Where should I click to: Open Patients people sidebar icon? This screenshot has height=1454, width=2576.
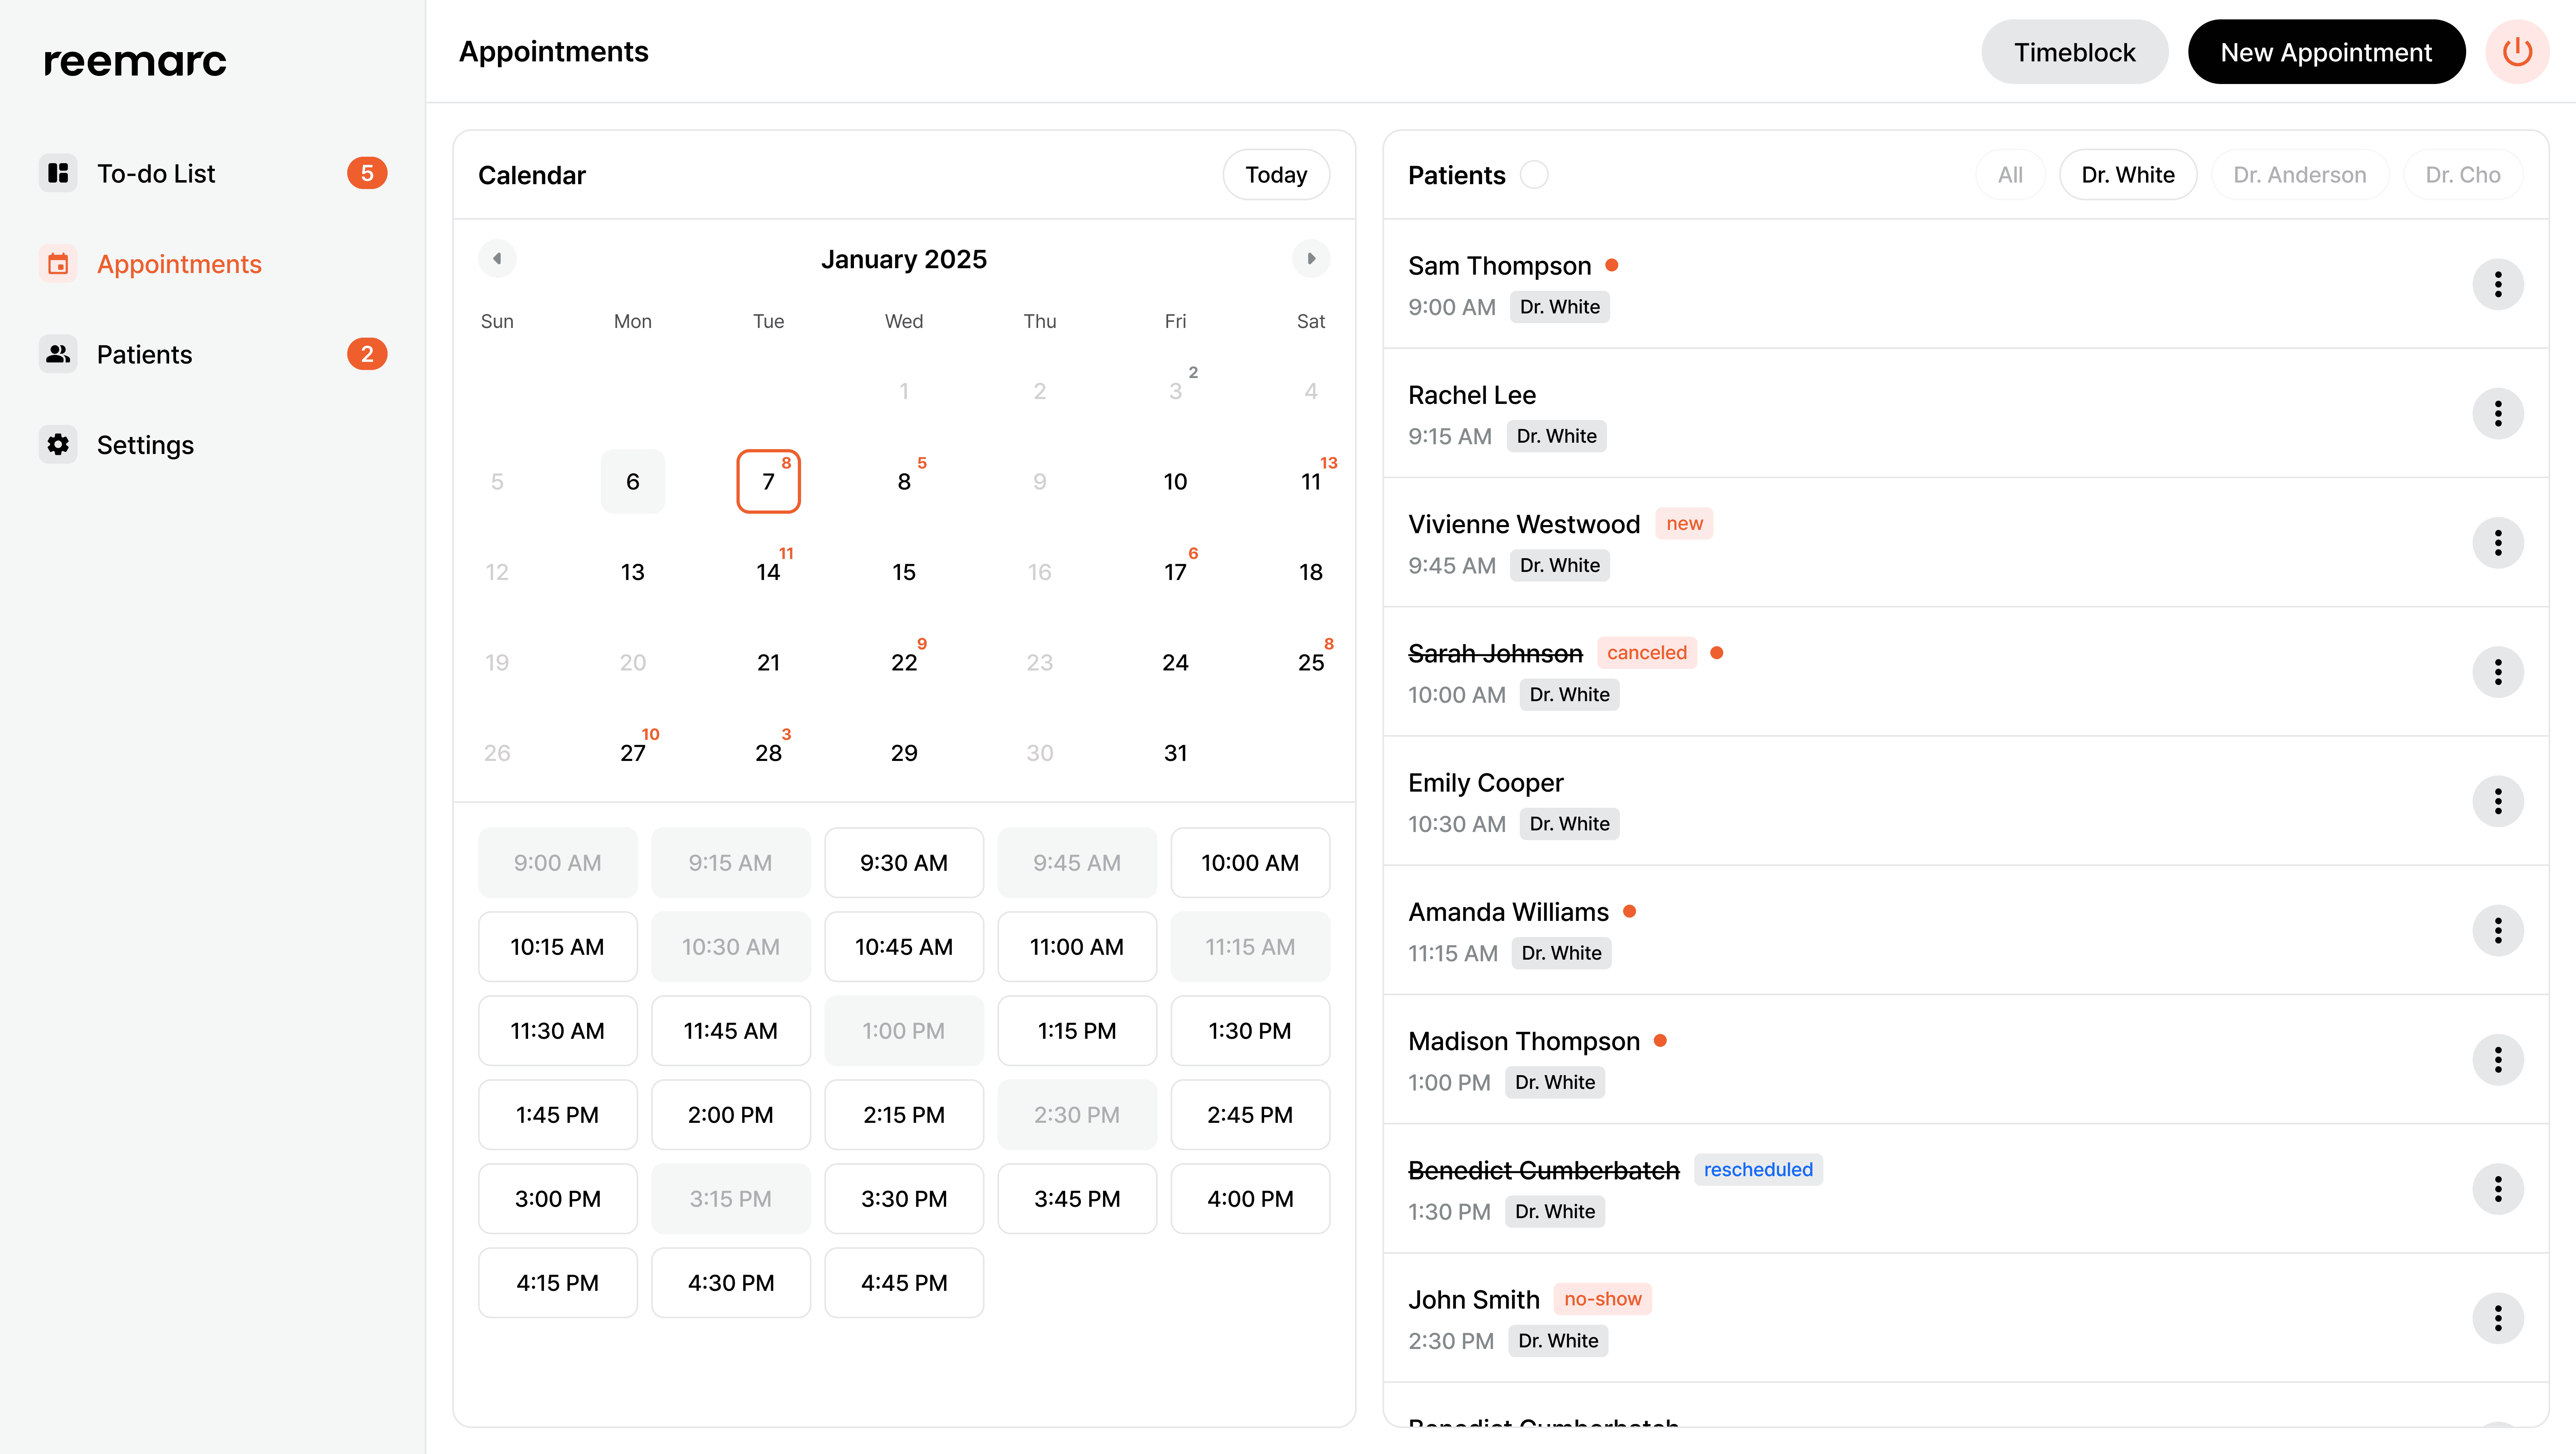click(x=58, y=354)
